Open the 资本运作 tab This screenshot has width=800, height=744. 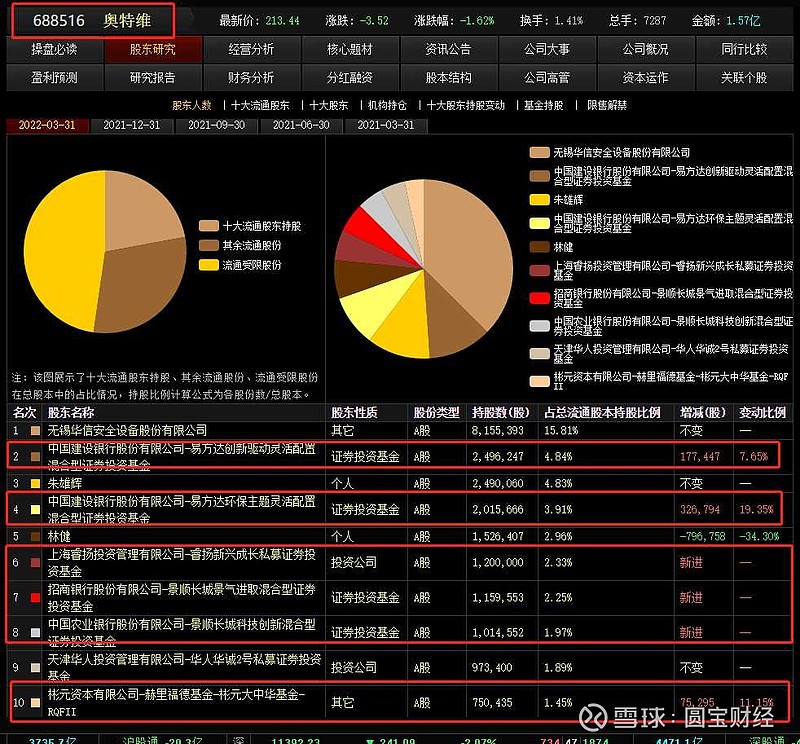click(x=645, y=78)
